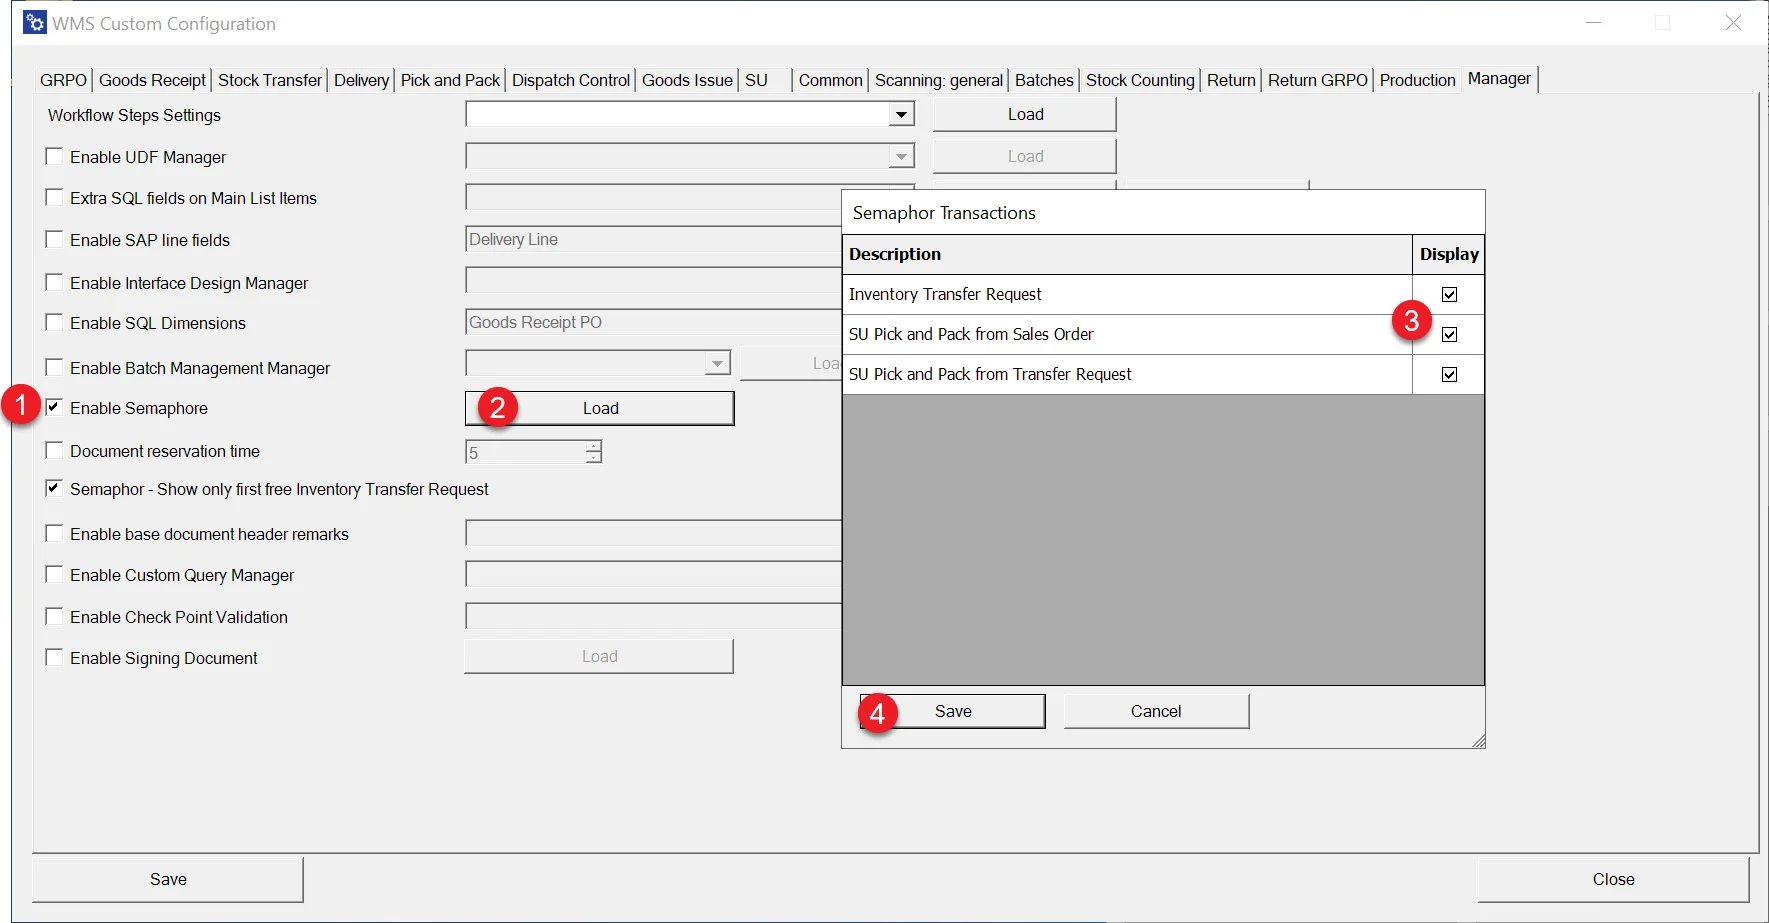Check the Document reservation time option
Image resolution: width=1769 pixels, height=923 pixels.
click(x=54, y=451)
